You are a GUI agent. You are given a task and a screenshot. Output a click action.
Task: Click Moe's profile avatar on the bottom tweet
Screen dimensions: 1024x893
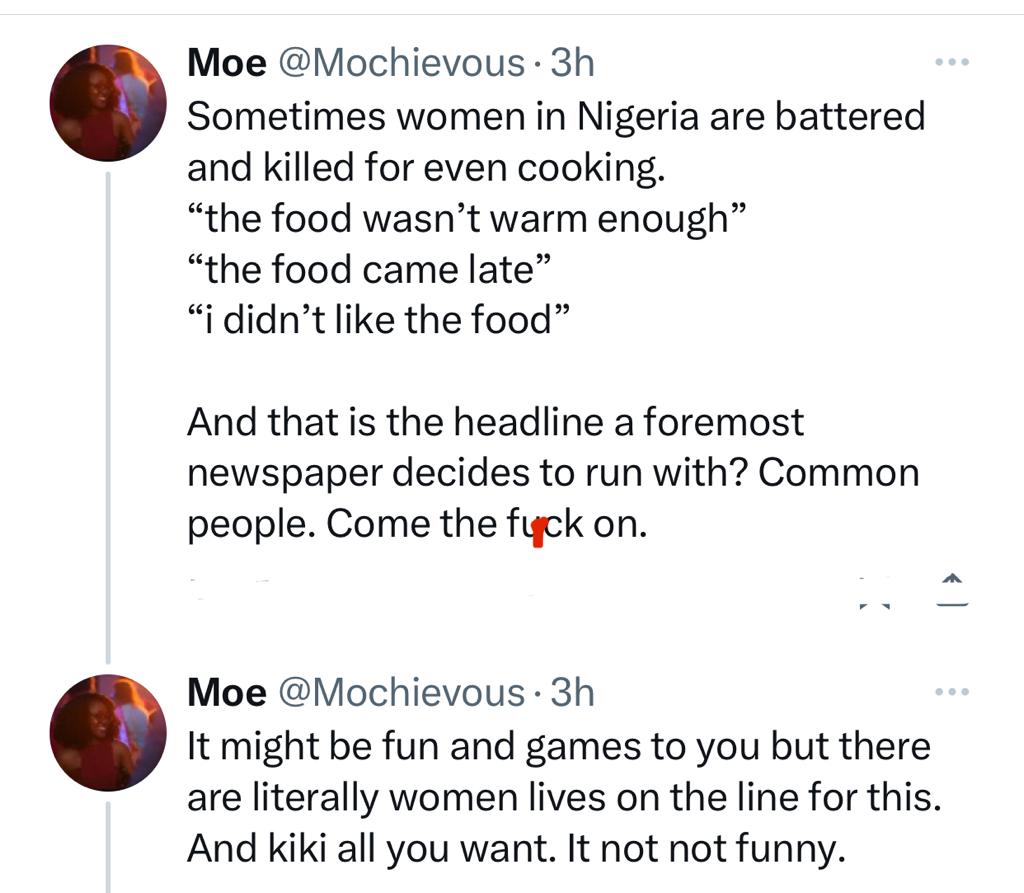(x=108, y=731)
